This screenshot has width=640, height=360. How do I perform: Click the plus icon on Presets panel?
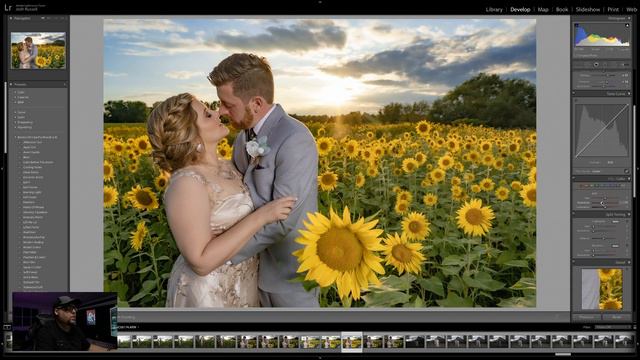(x=64, y=84)
